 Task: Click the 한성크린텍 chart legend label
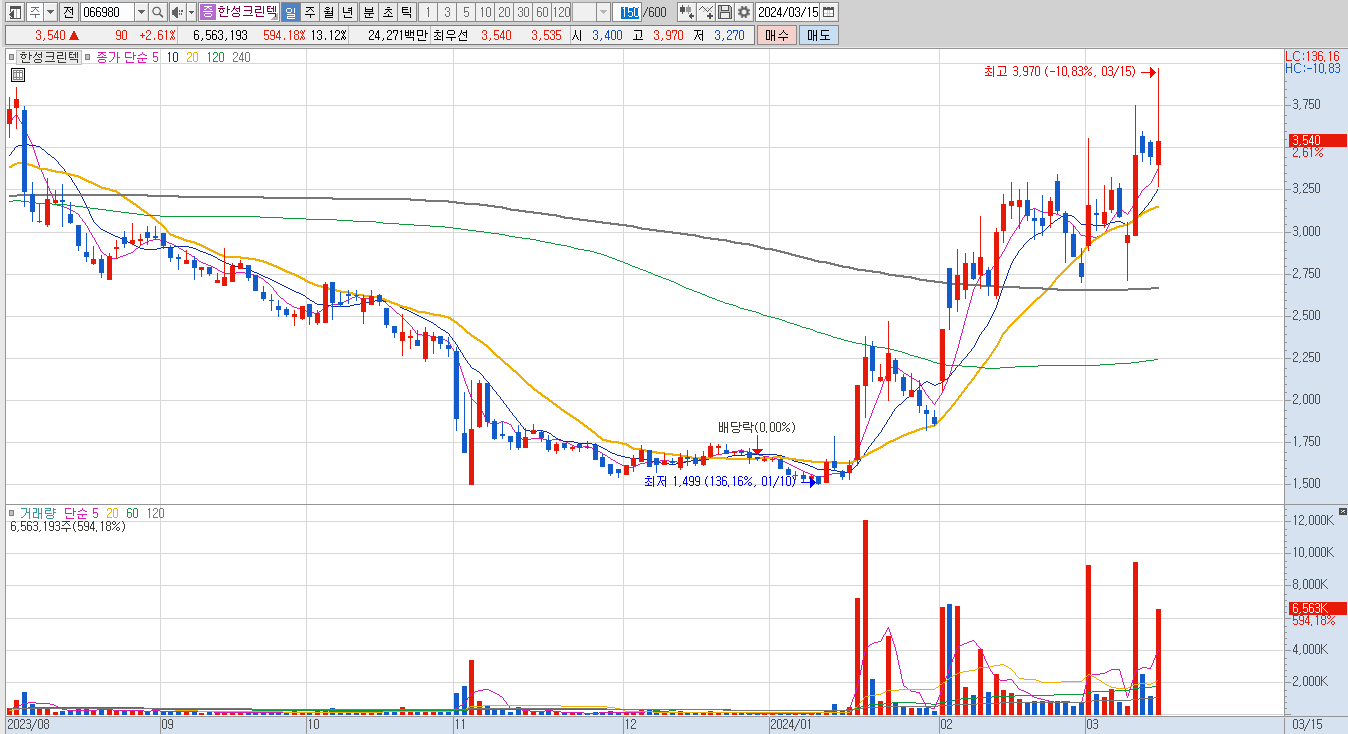pyautogui.click(x=49, y=57)
